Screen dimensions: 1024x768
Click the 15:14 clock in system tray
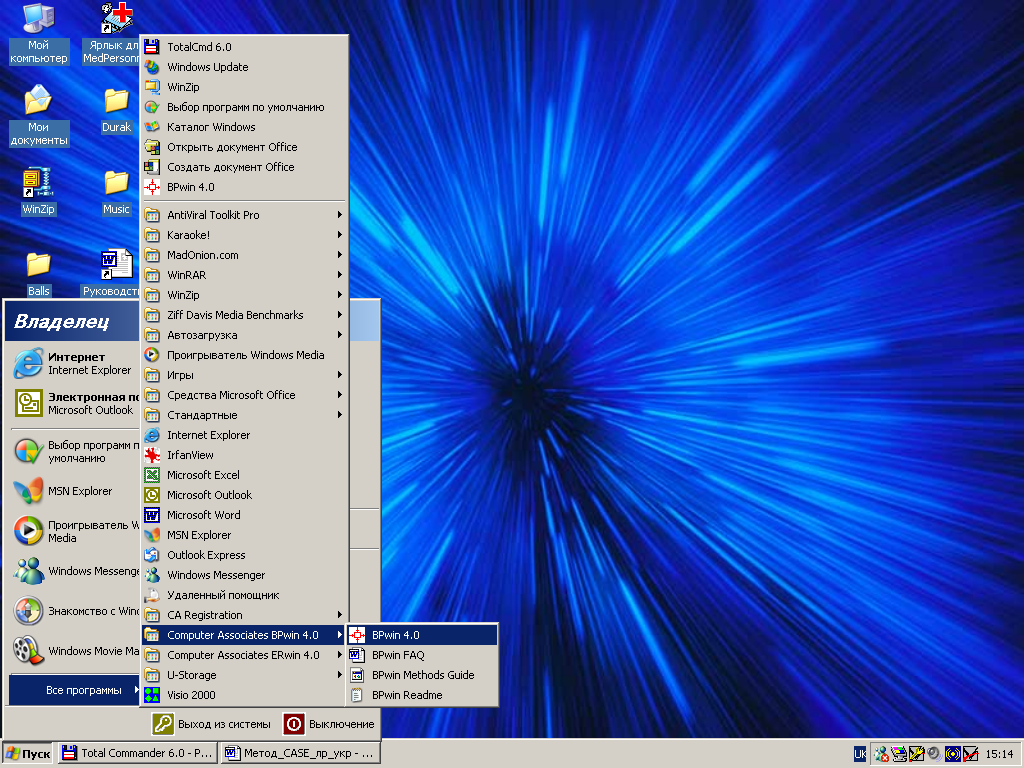(999, 754)
